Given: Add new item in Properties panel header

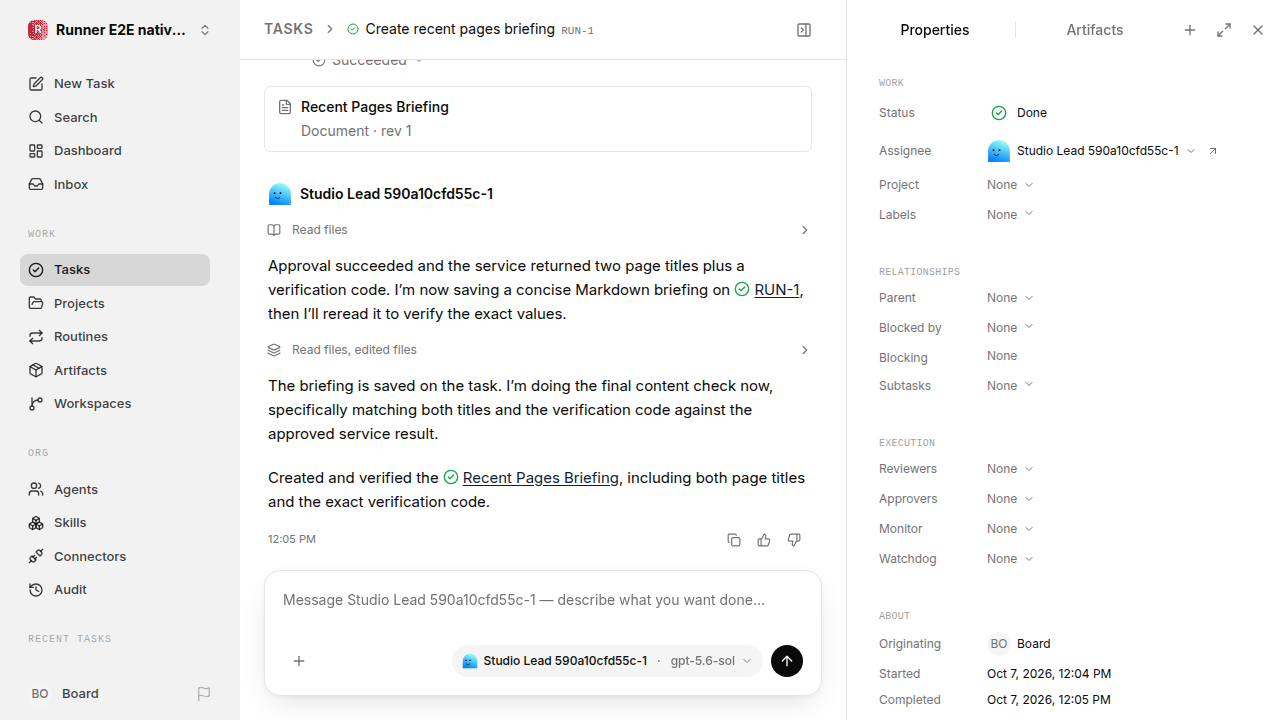Looking at the screenshot, I should tap(1190, 30).
